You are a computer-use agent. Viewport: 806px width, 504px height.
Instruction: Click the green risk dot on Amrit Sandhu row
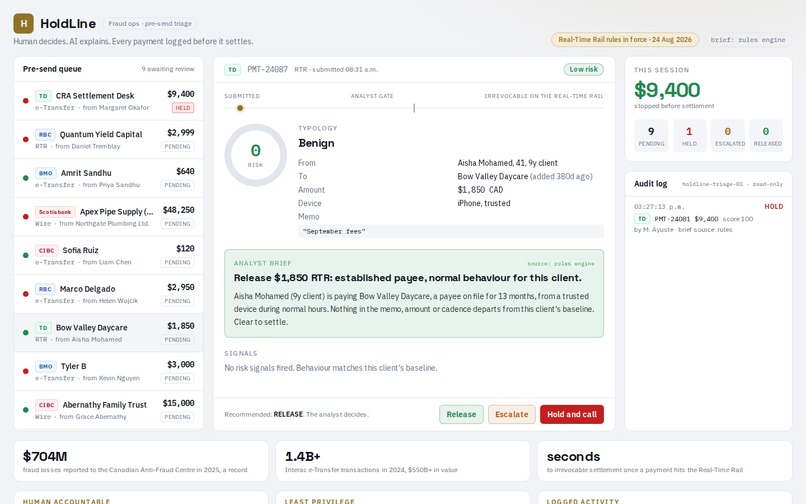pyautogui.click(x=26, y=178)
